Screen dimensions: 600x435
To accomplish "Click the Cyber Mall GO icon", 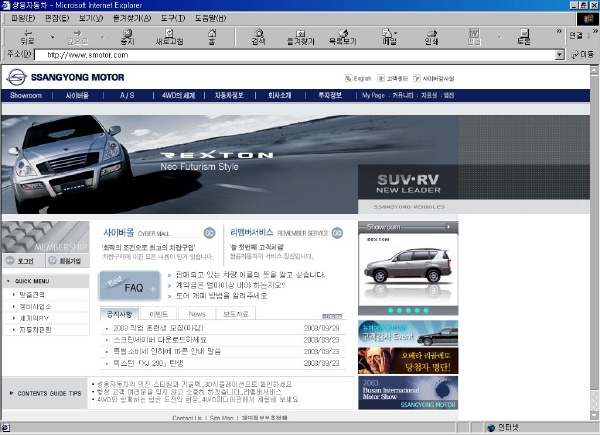I will pos(209,232).
